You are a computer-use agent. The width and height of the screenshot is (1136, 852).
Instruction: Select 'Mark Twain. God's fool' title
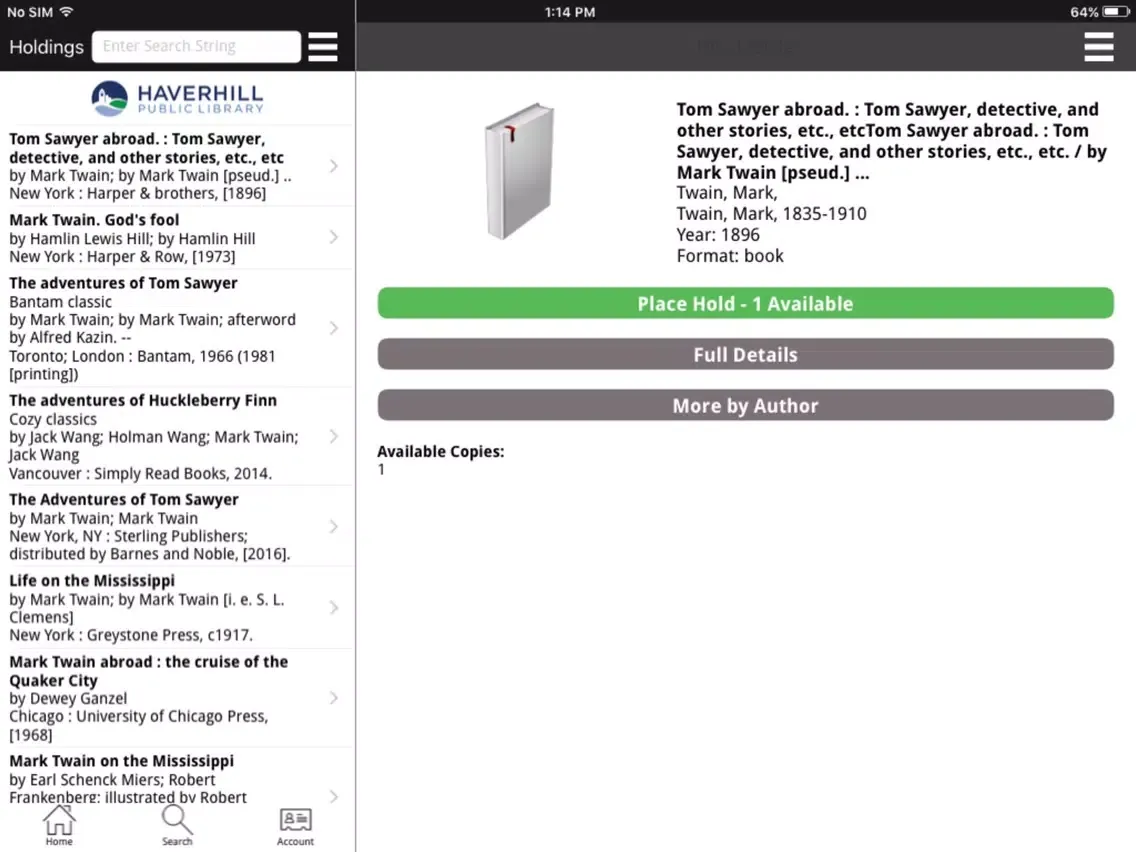pos(94,220)
